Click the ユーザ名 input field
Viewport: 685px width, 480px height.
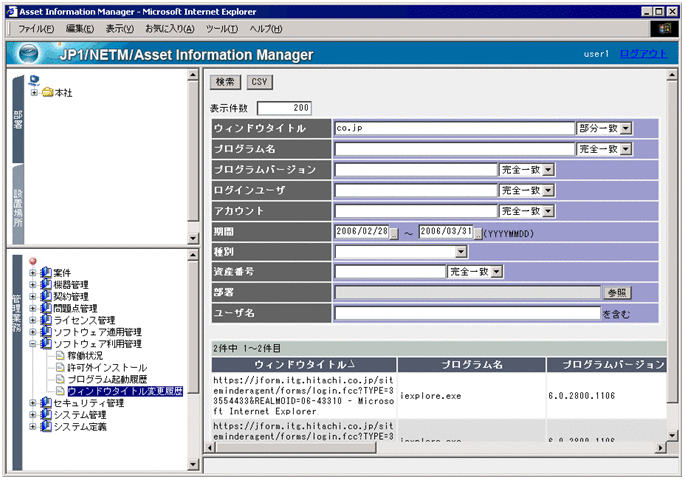(x=466, y=313)
